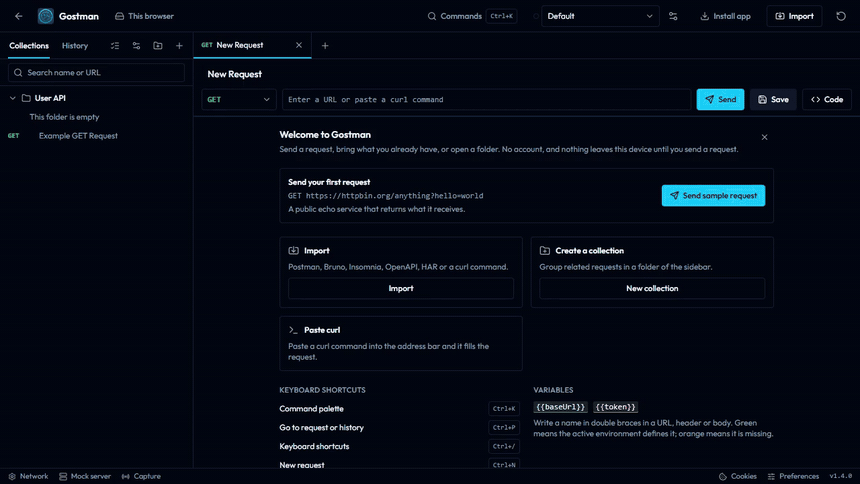Viewport: 860px width, 484px height.
Task: Open Preferences in status bar
Action: (793, 476)
